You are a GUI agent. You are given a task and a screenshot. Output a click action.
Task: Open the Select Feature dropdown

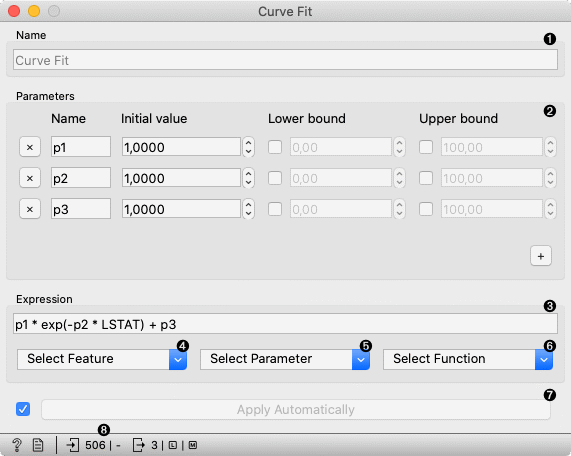102,359
